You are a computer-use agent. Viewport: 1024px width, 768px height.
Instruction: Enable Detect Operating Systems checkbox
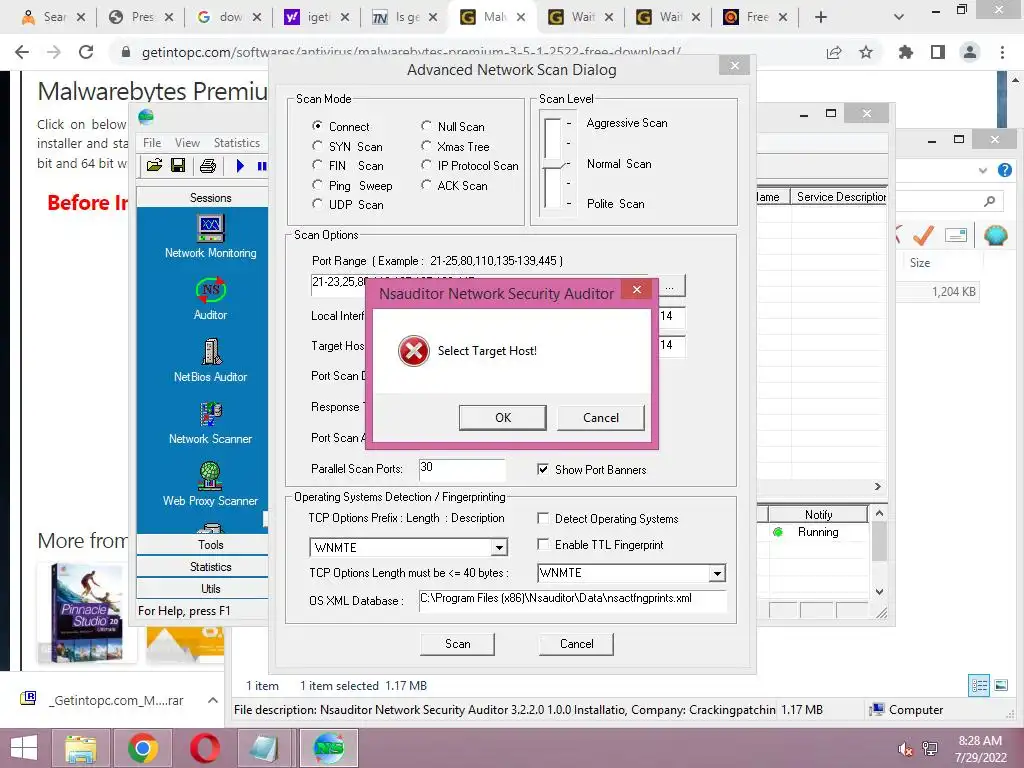(x=543, y=518)
